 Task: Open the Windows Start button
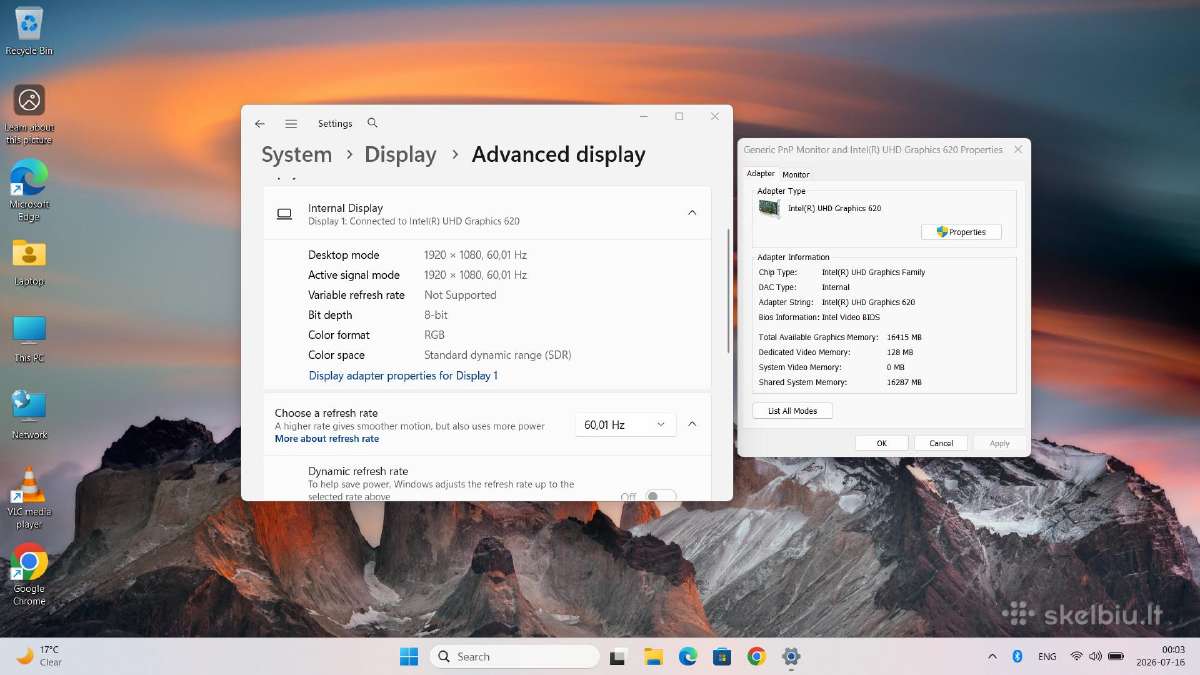click(409, 656)
